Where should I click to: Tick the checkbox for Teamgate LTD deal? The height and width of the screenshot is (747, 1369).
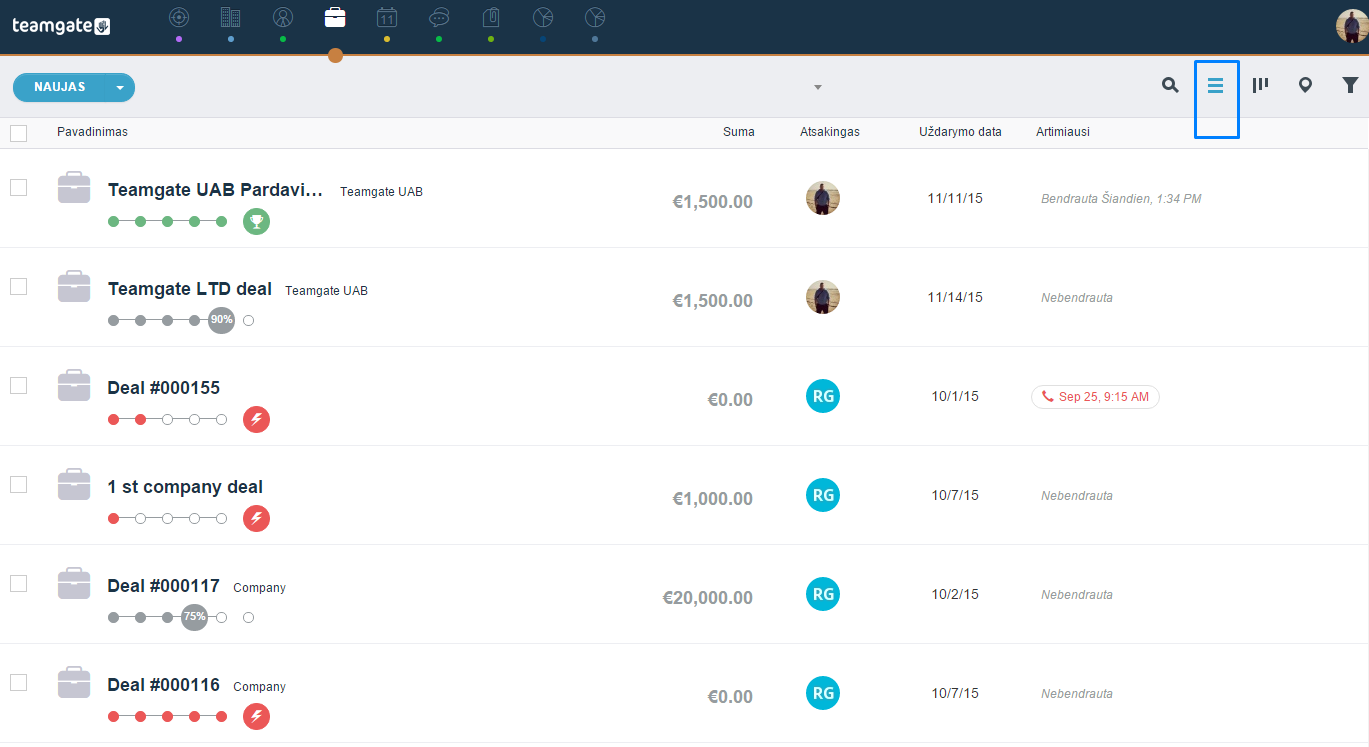(18, 287)
